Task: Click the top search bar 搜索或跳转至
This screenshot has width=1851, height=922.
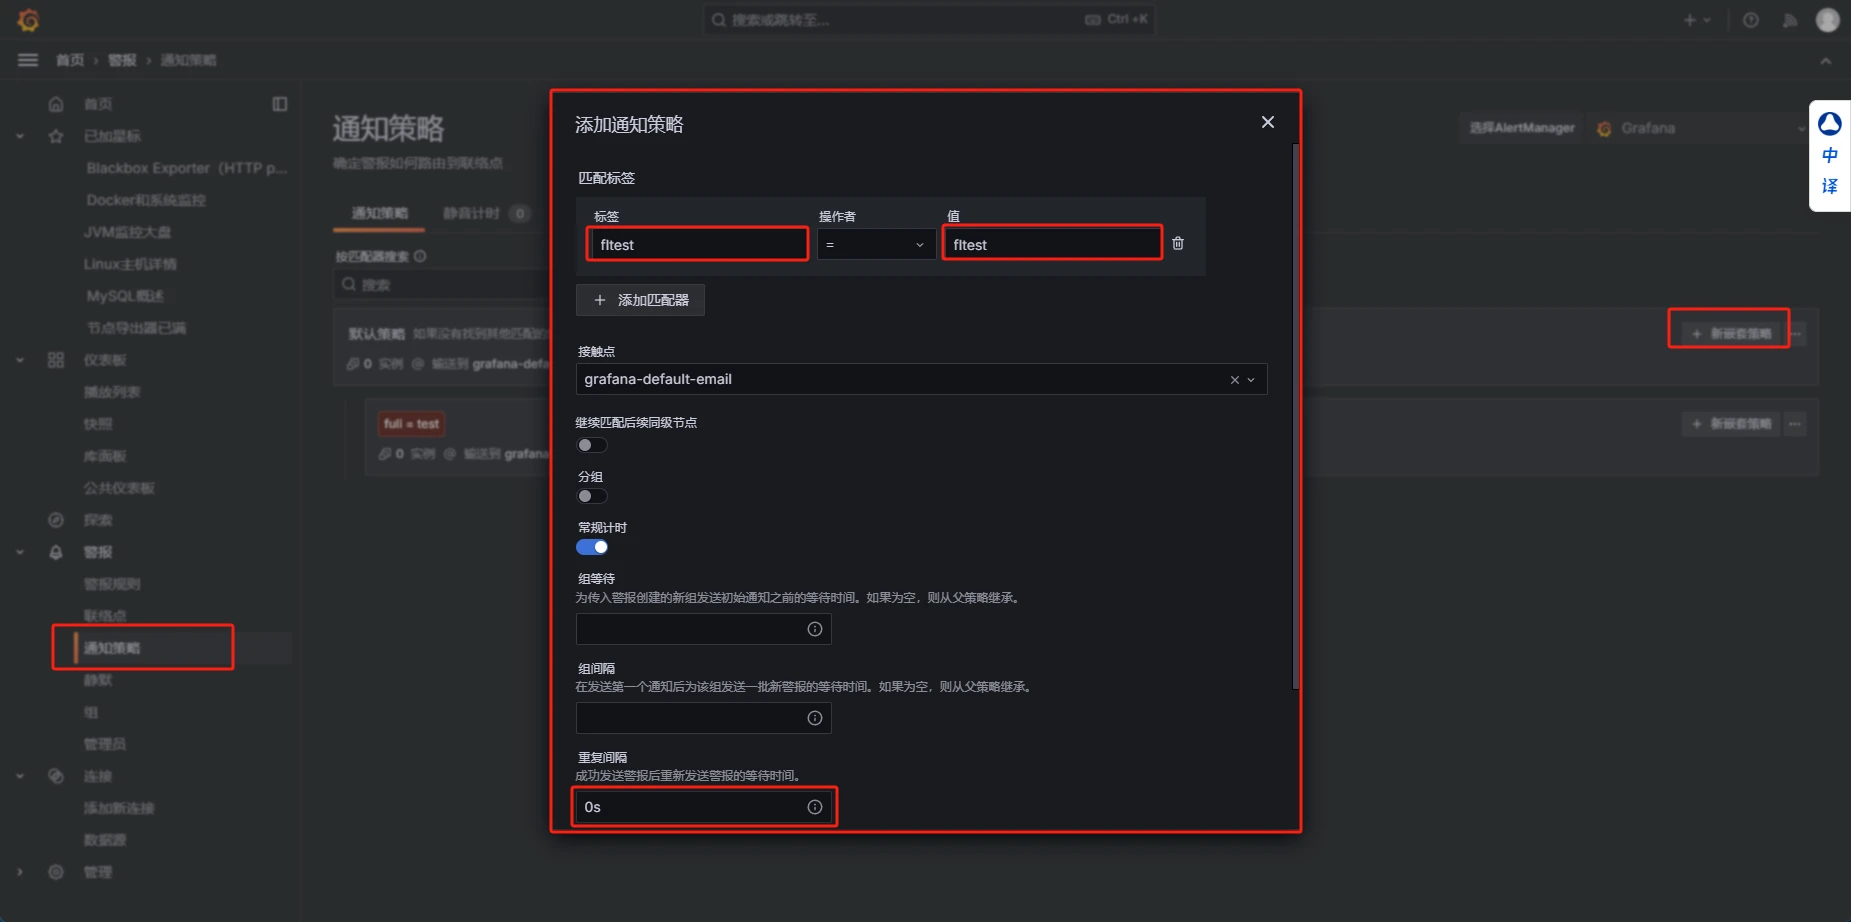Action: (x=929, y=19)
